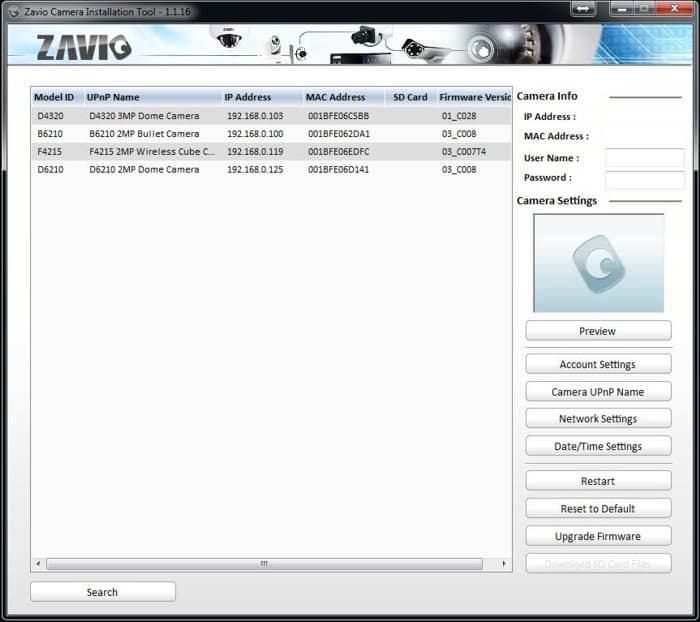Click firmware version 03_C007T4

[463, 152]
